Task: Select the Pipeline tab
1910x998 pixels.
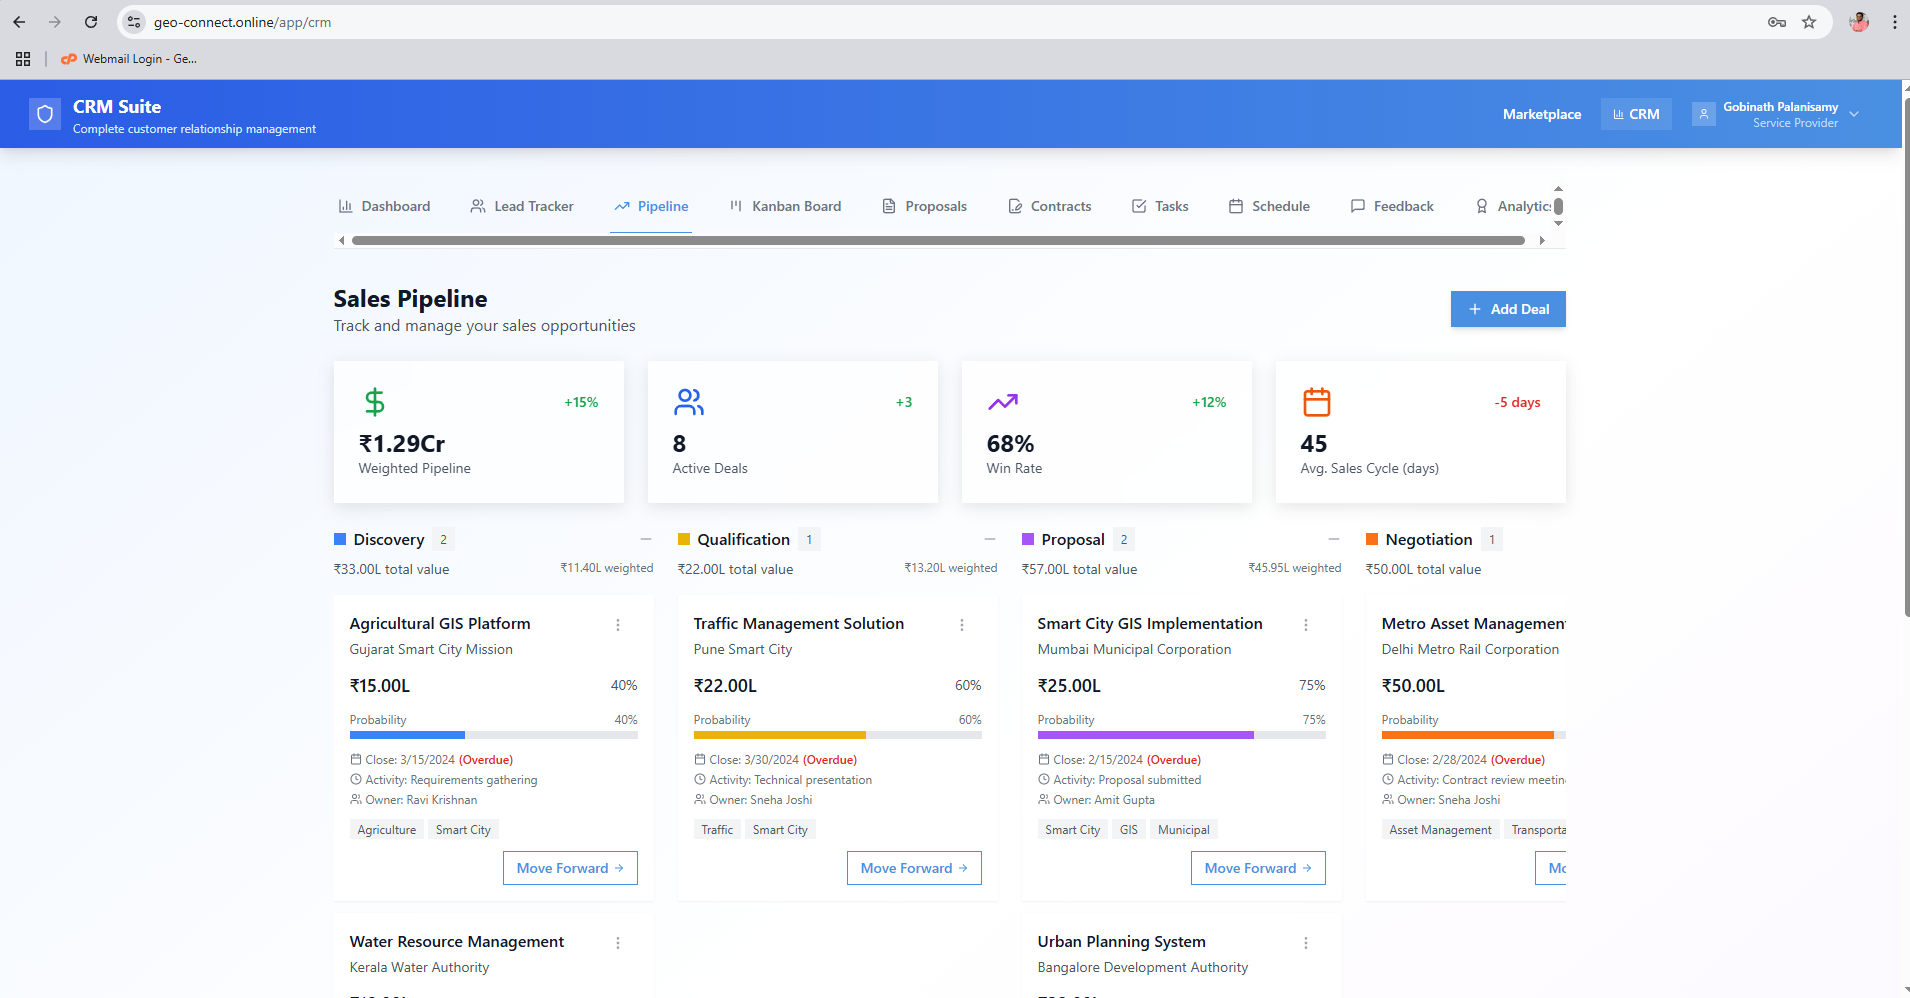Action: [x=651, y=206]
